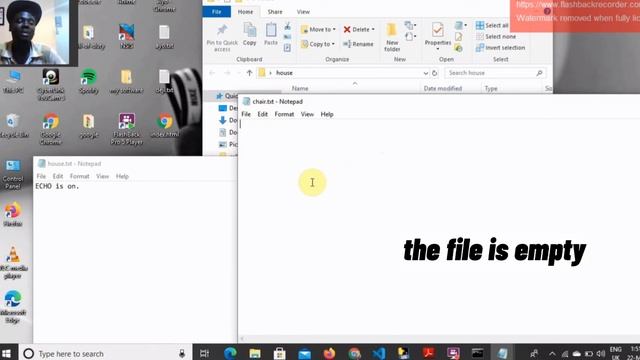Open Microsoft Store from the taskbar
The height and width of the screenshot is (360, 640).
click(x=280, y=353)
